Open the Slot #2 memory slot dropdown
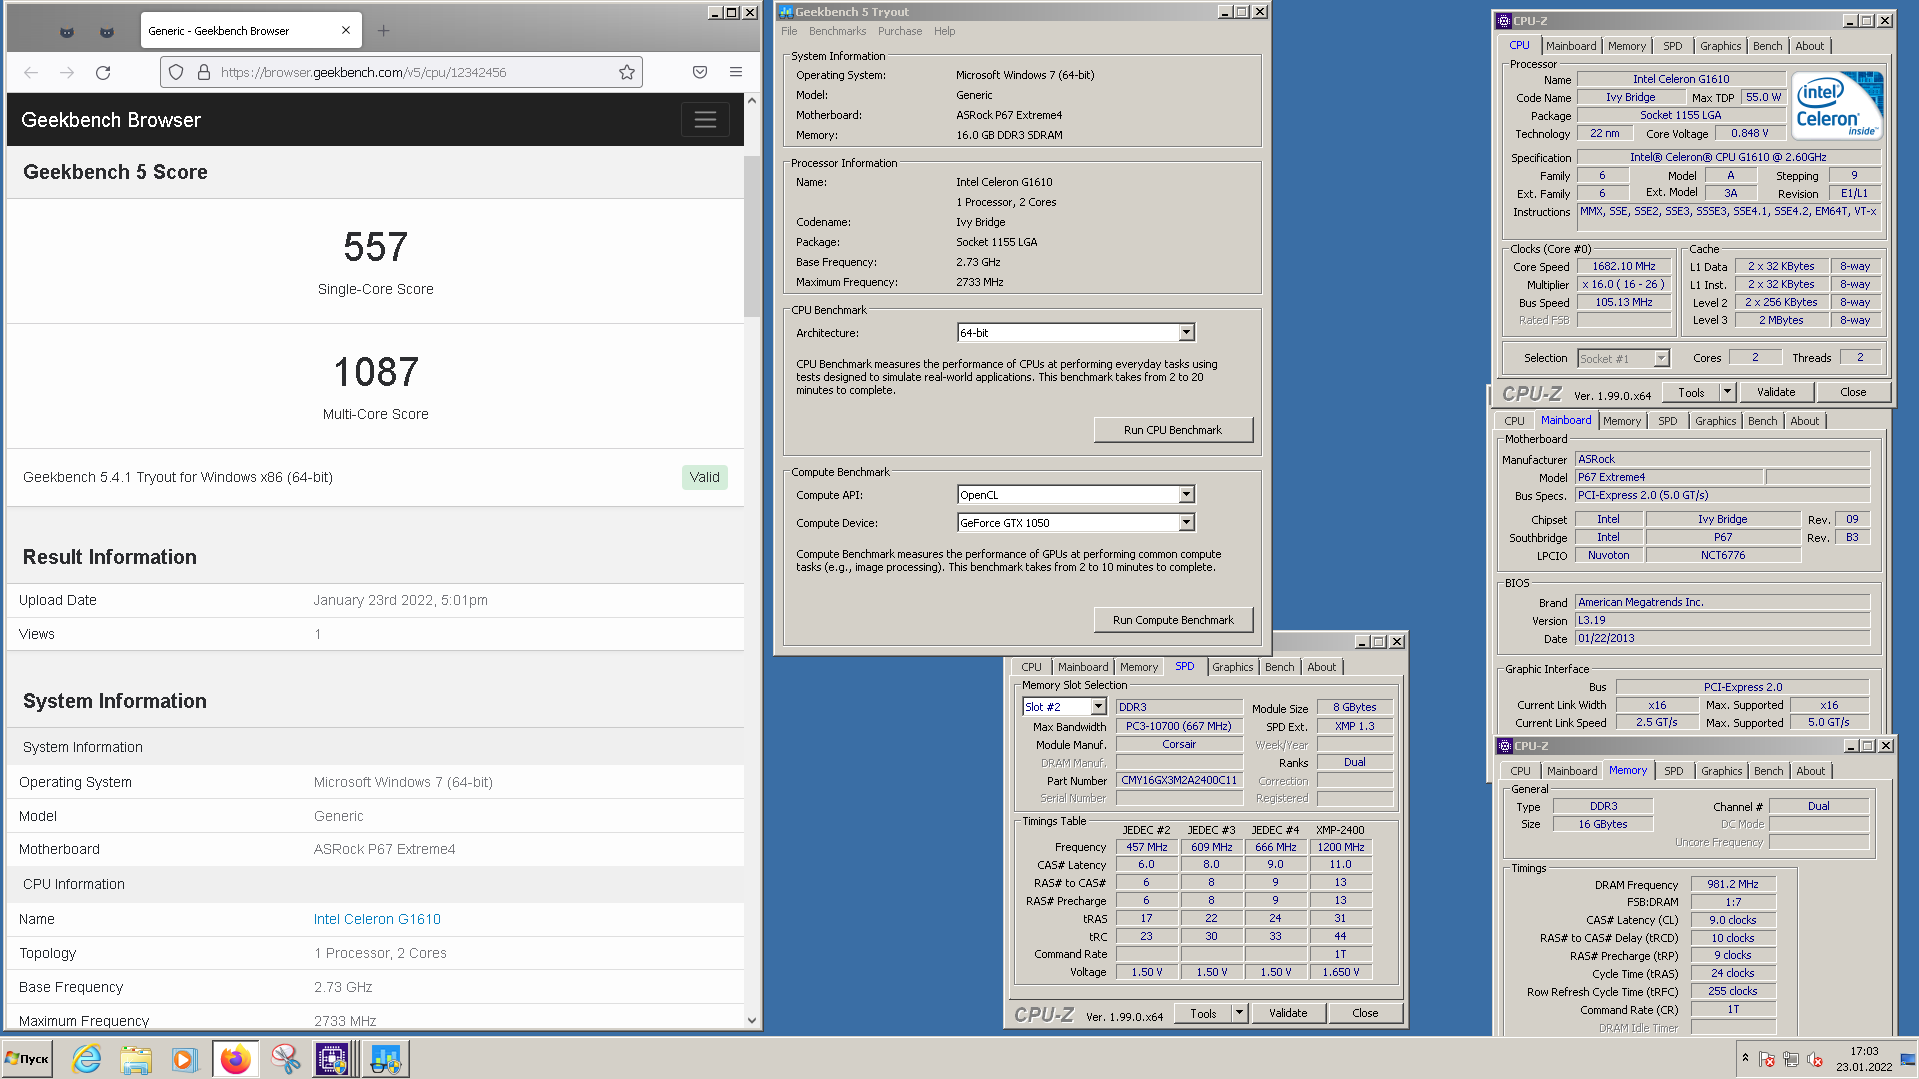Image resolution: width=1919 pixels, height=1079 pixels. pyautogui.click(x=1098, y=706)
